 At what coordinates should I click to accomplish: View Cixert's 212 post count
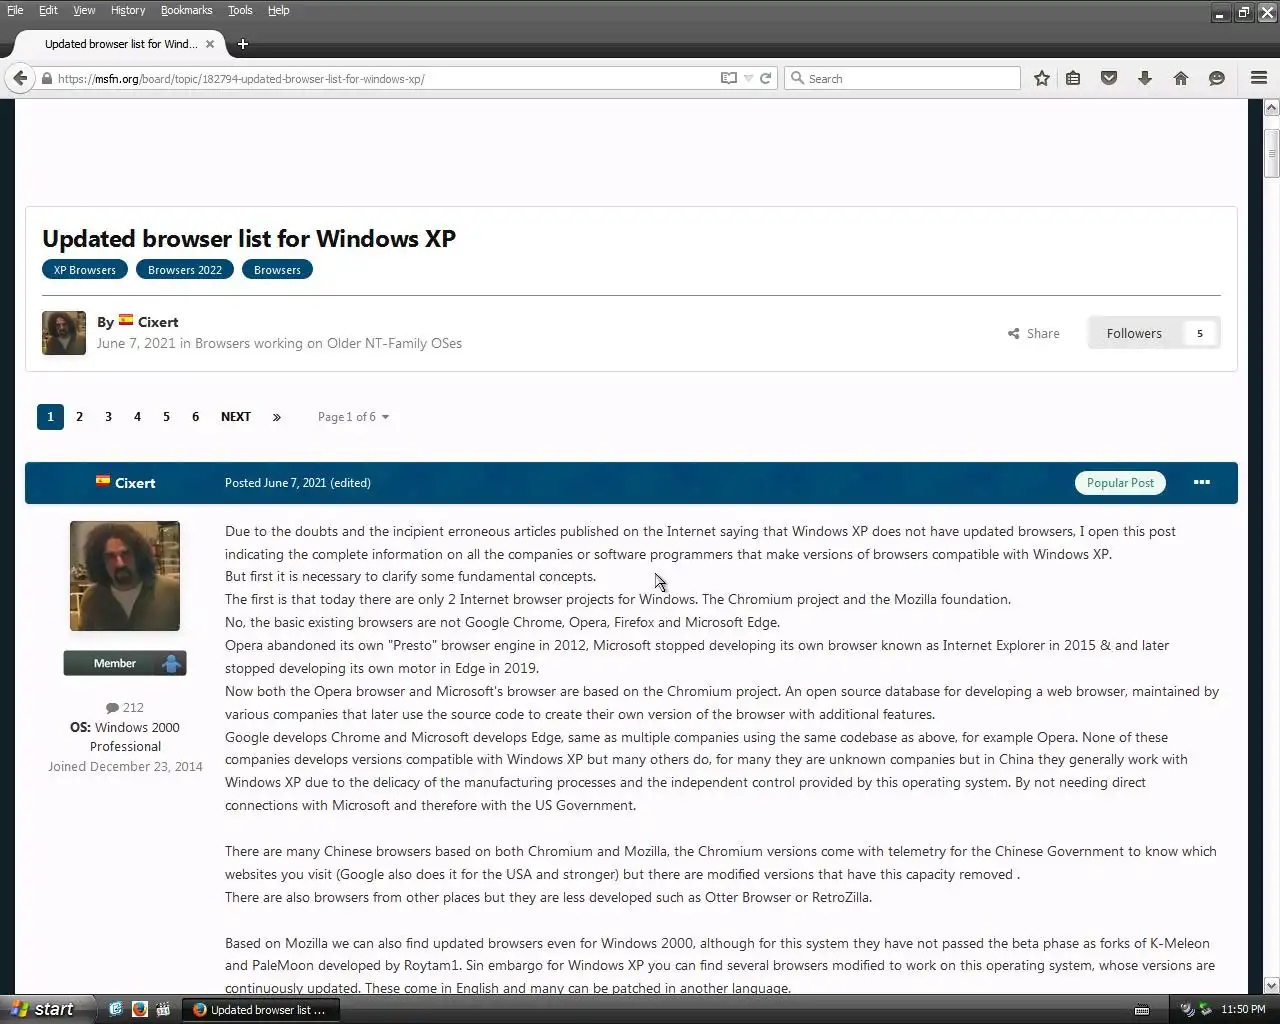point(125,707)
